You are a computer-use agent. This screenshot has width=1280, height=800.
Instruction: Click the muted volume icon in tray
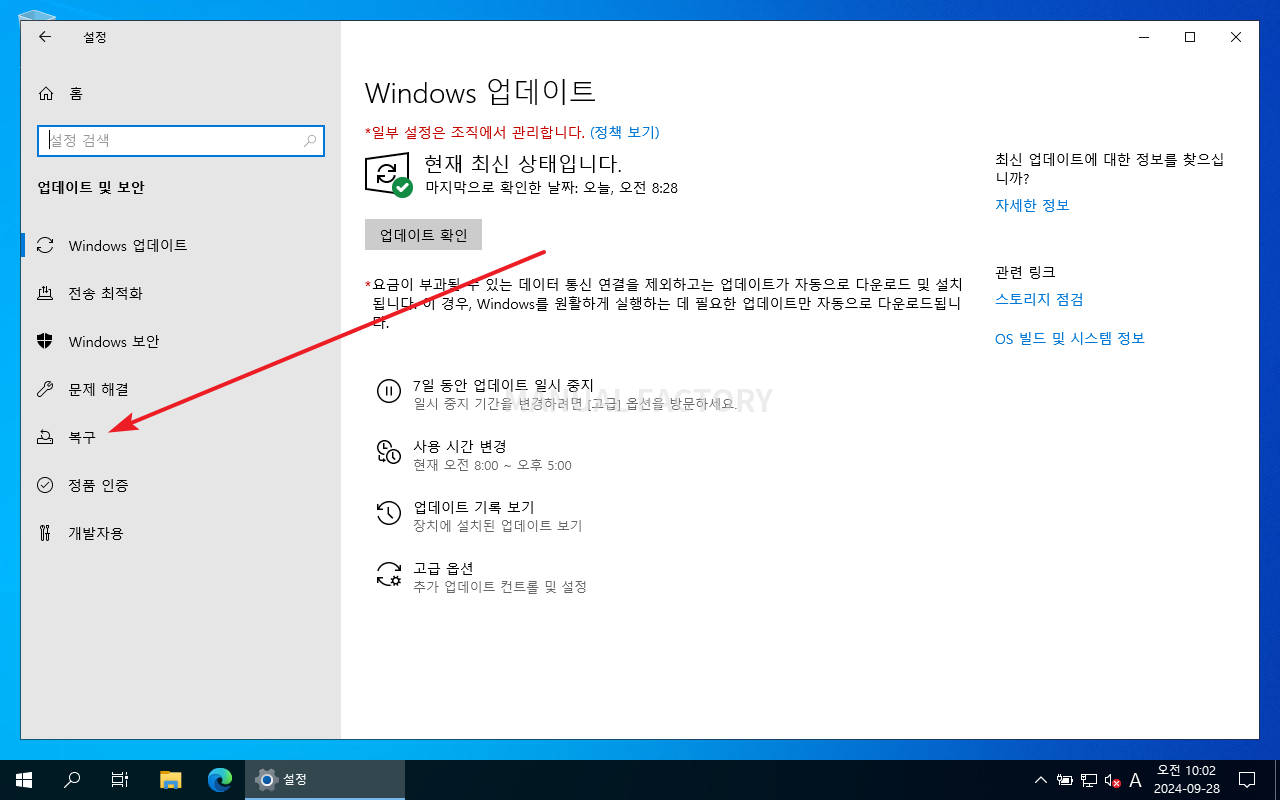click(1111, 780)
